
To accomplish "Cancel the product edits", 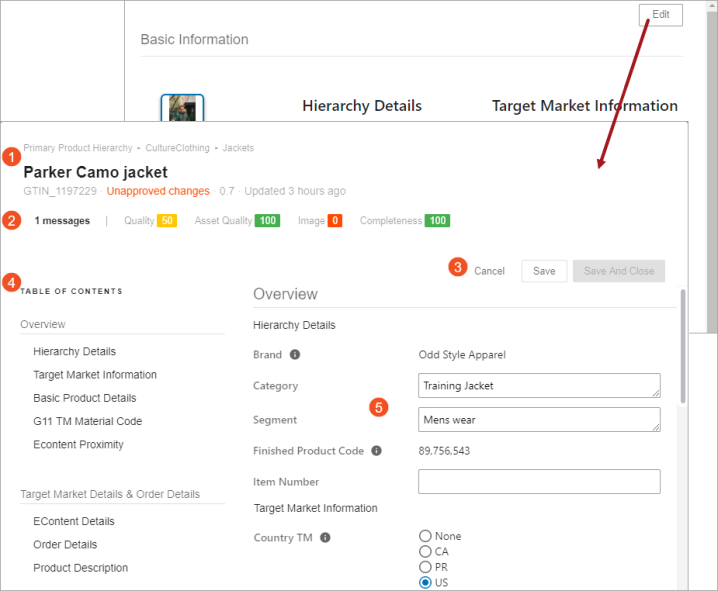I will [x=489, y=271].
